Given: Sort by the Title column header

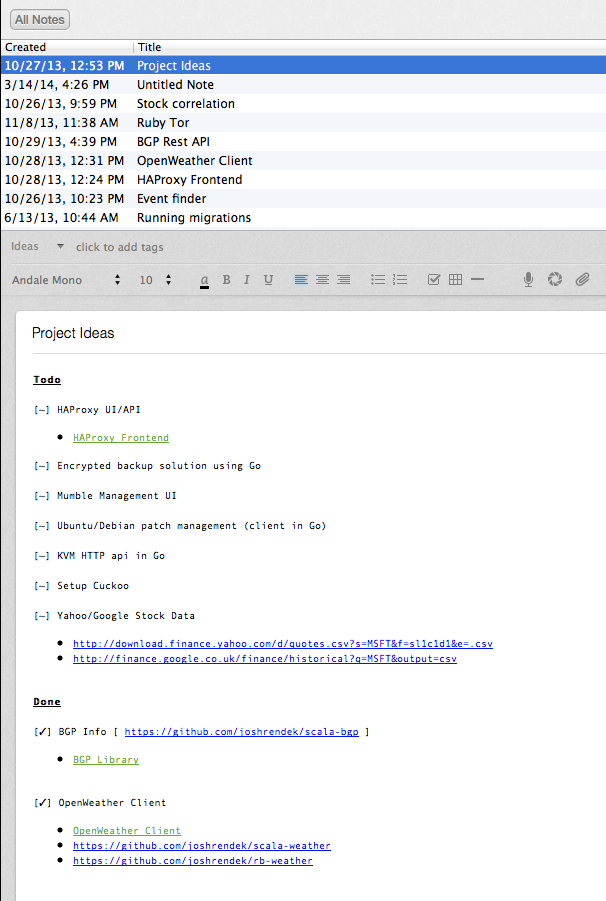Looking at the screenshot, I should coord(370,47).
